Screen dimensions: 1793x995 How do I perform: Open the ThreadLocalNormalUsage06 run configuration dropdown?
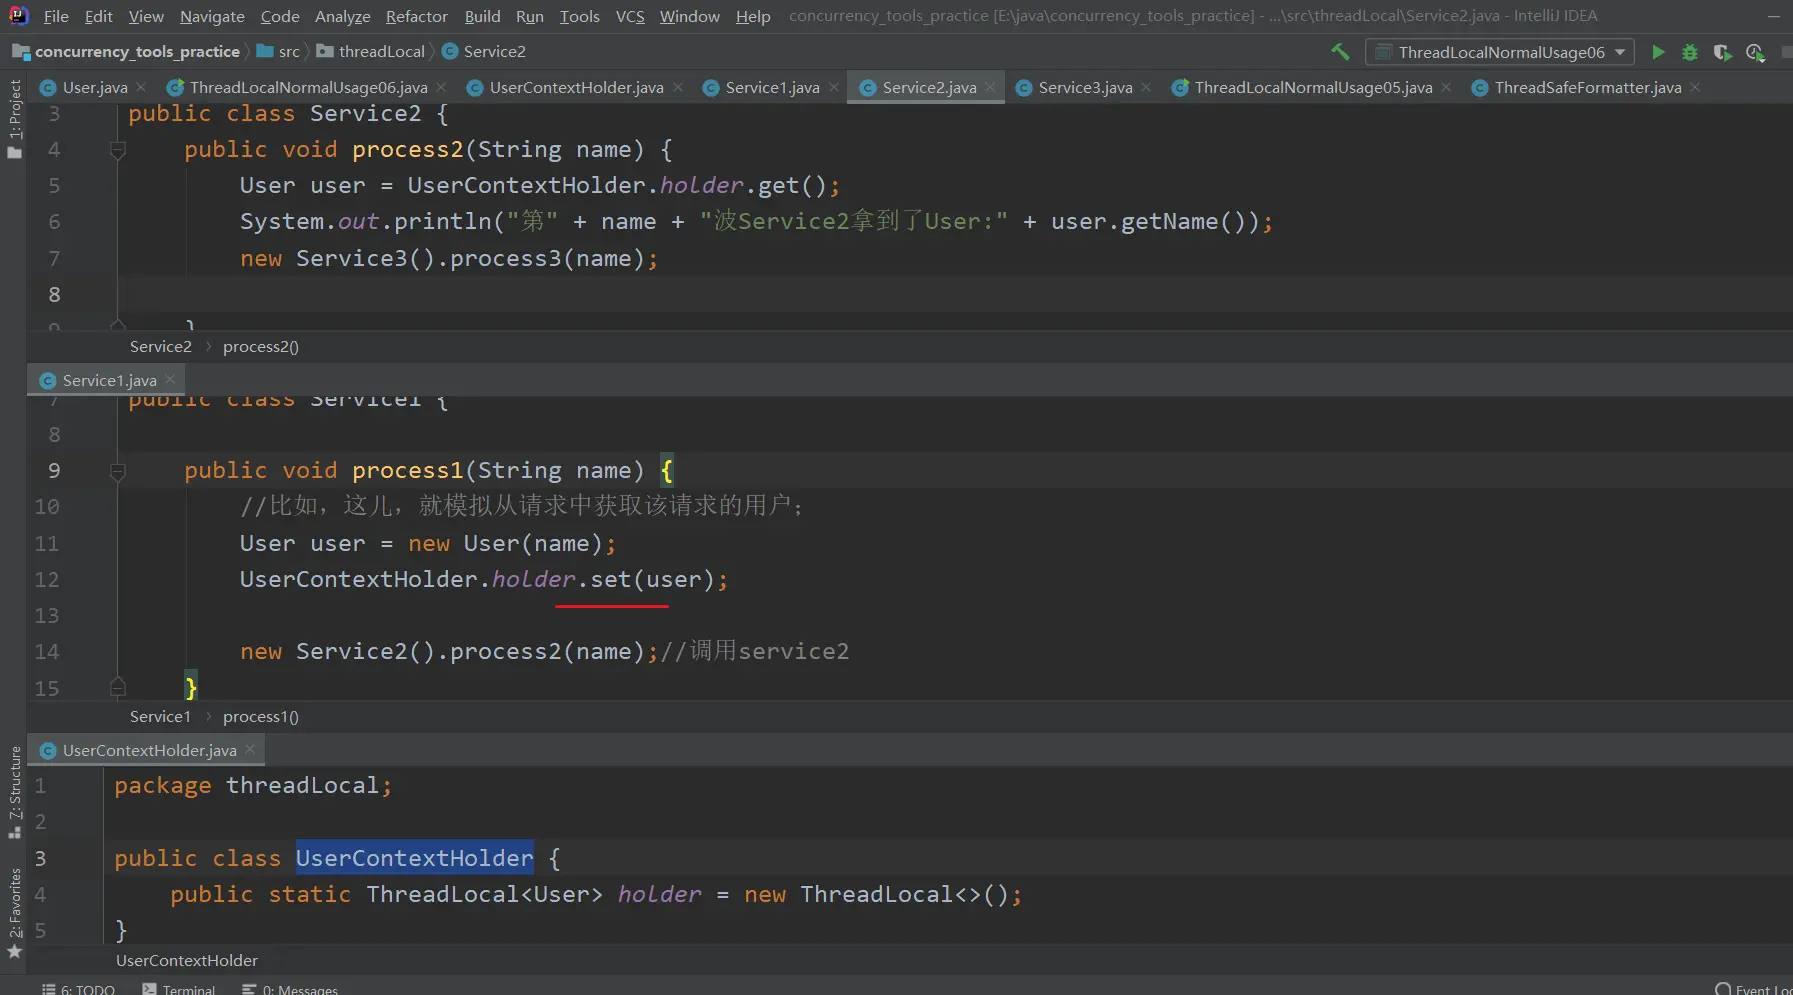[1500, 52]
